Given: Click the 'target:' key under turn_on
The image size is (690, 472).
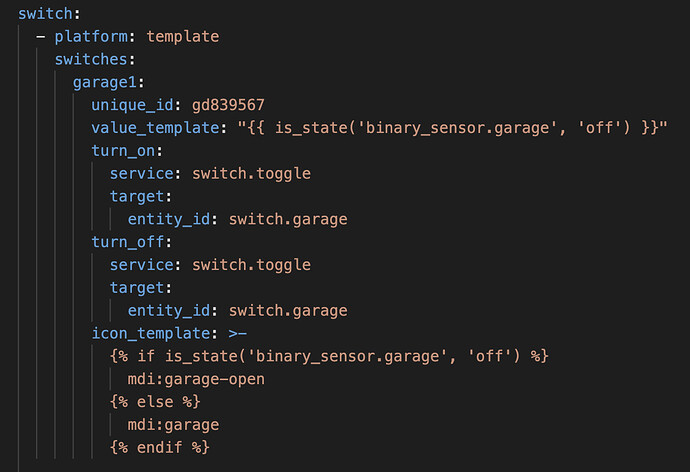Looking at the screenshot, I should [141, 196].
